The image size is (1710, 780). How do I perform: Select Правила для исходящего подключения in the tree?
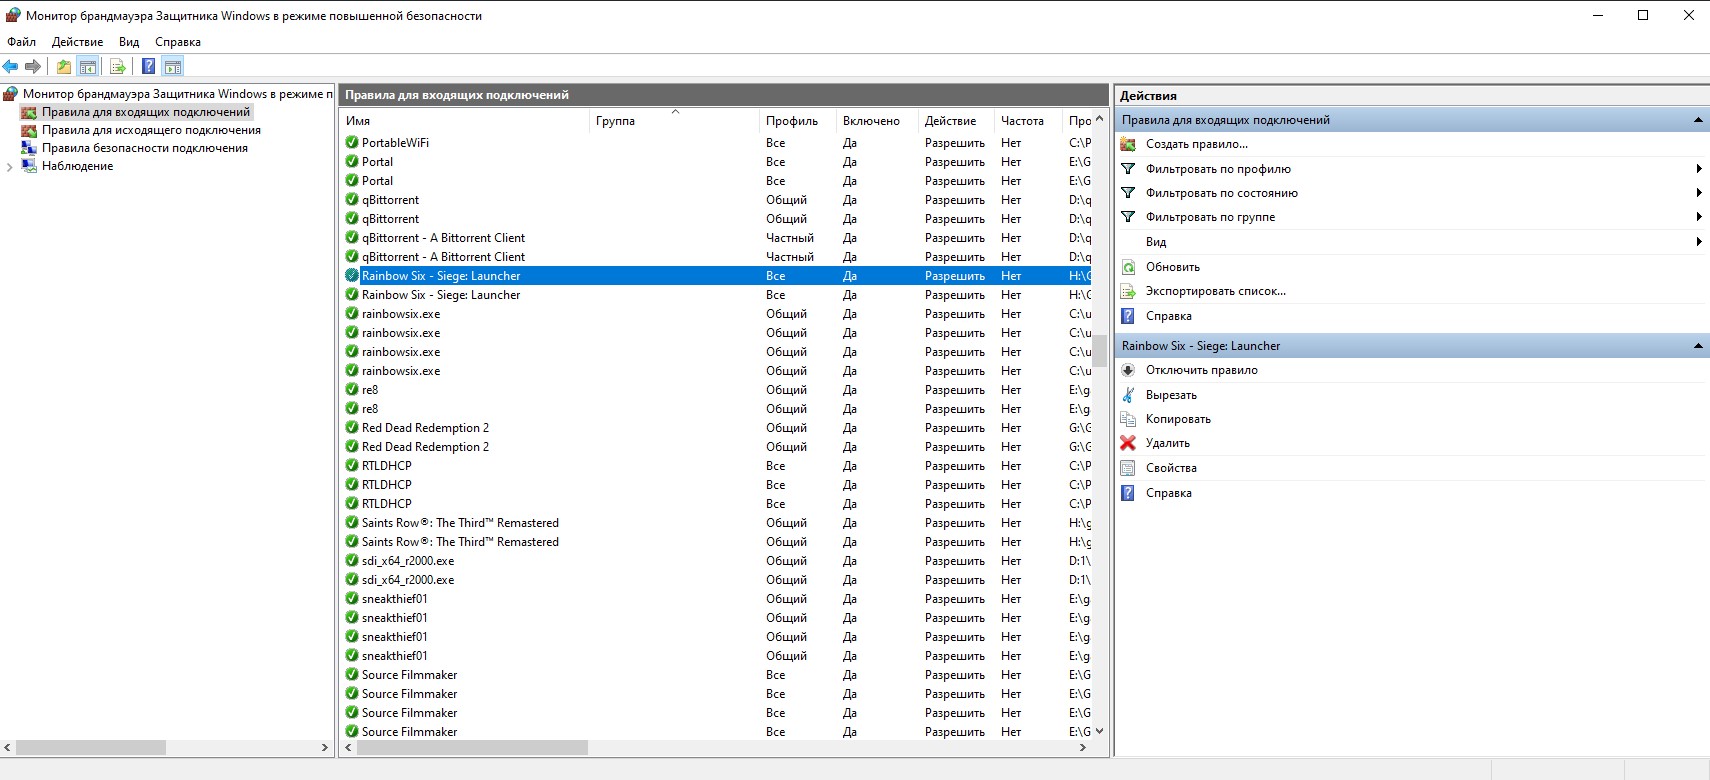[151, 130]
